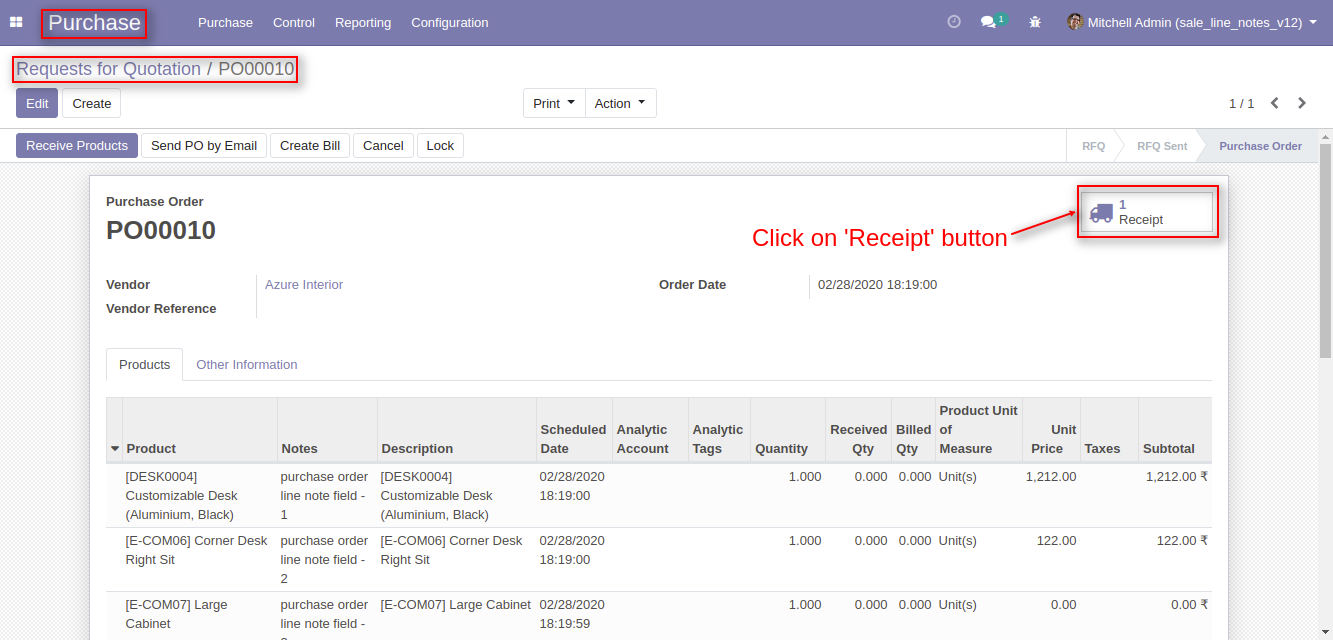Open the Reporting menu
Image resolution: width=1333 pixels, height=640 pixels.
coord(363,22)
